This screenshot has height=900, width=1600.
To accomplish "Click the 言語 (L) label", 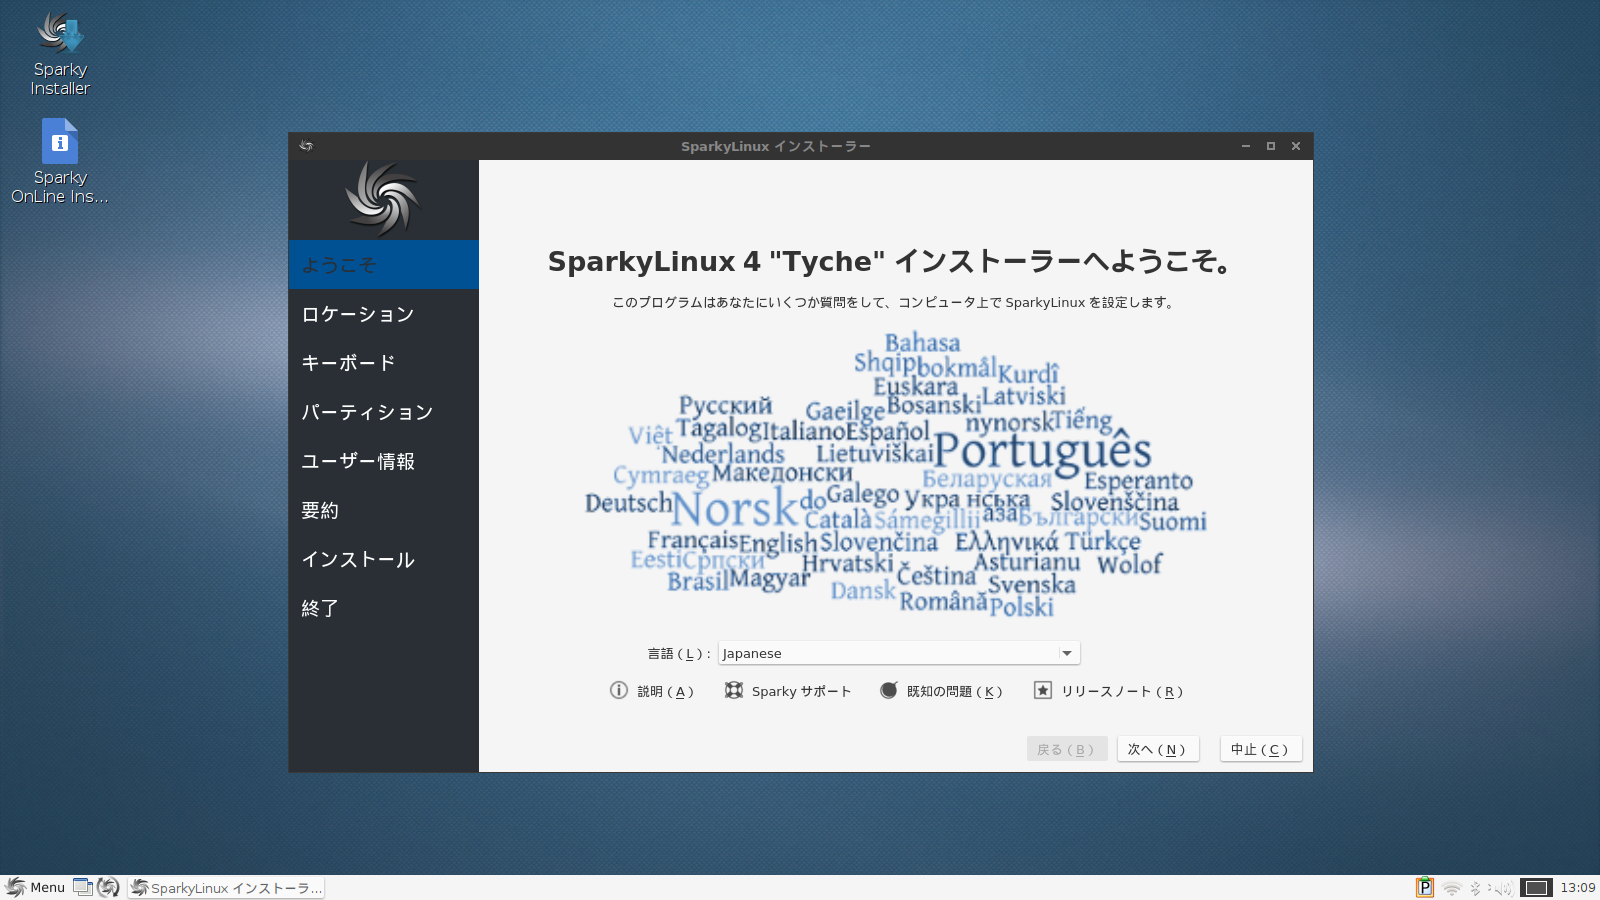I will tap(679, 654).
